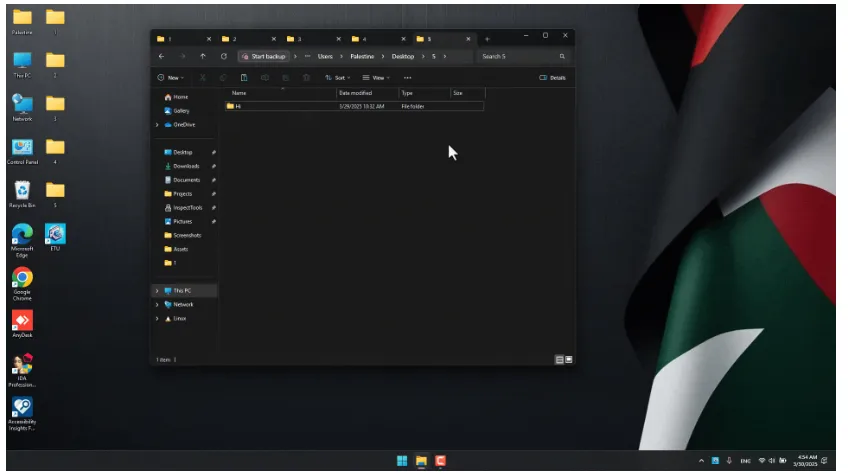Click the Cut toolbar icon
This screenshot has height=473, width=848.
202,78
